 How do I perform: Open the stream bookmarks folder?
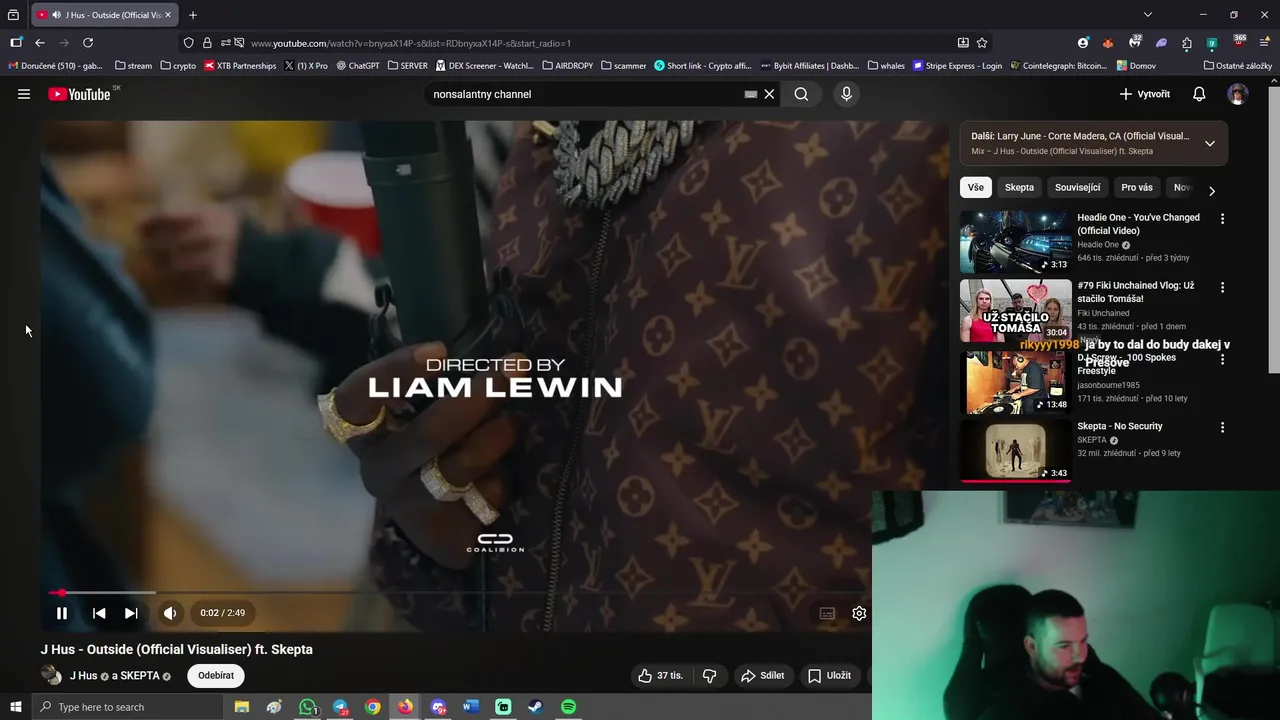[x=133, y=66]
